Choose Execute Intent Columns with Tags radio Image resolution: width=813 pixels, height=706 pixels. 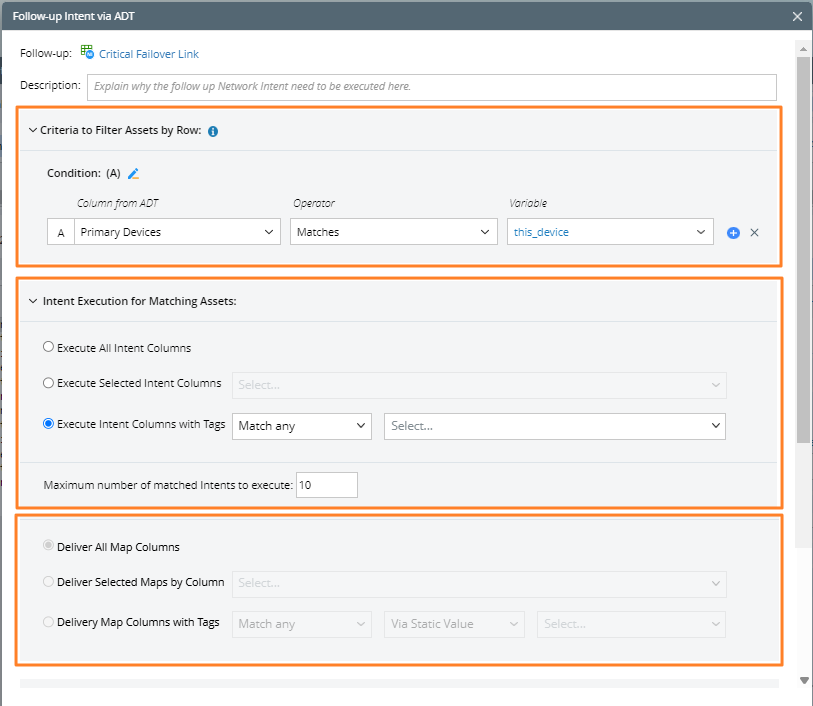click(49, 424)
